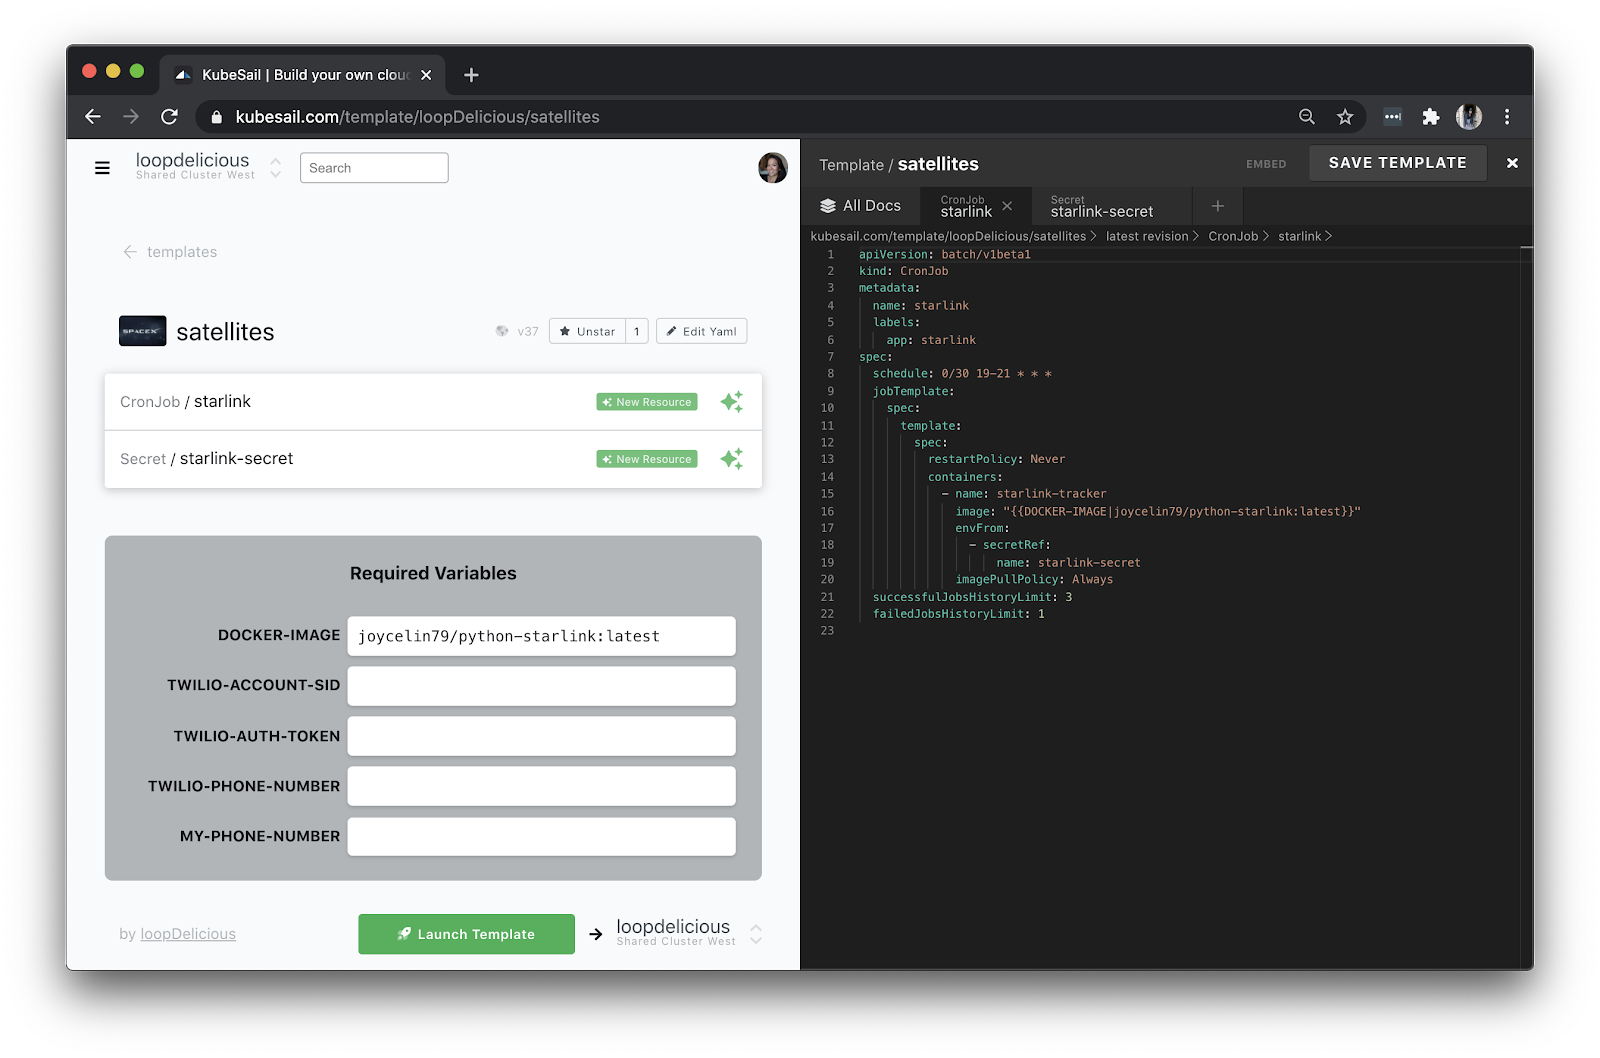Close the KubeSail browser tab
Viewport: 1600px width, 1058px height.
click(426, 75)
